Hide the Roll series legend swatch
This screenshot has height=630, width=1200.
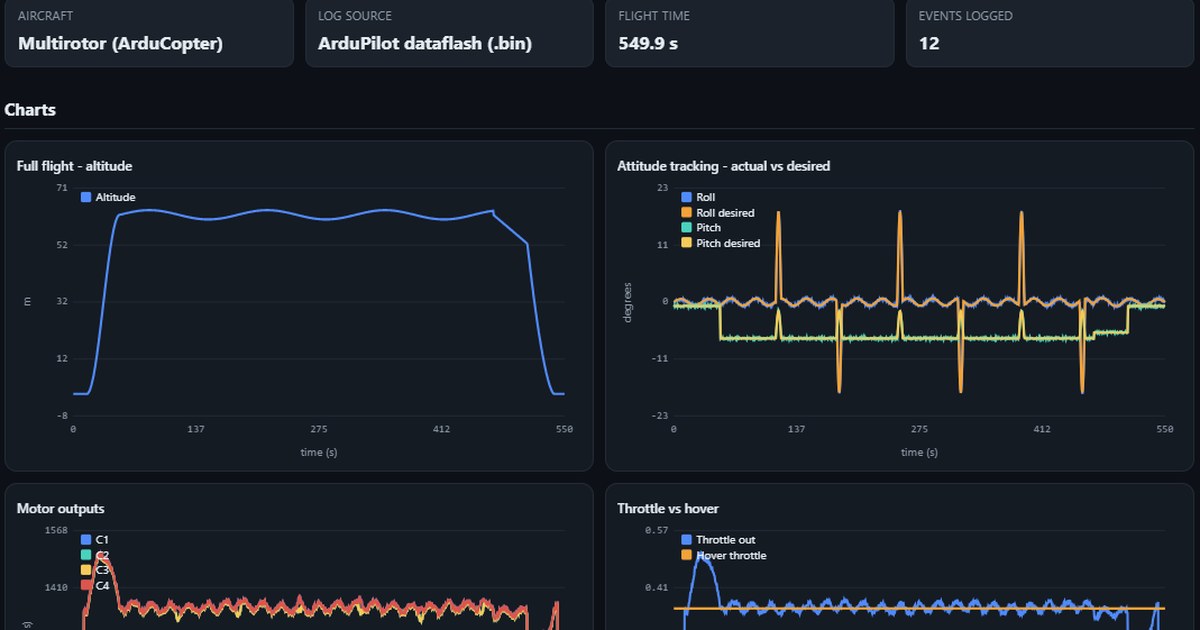point(686,197)
